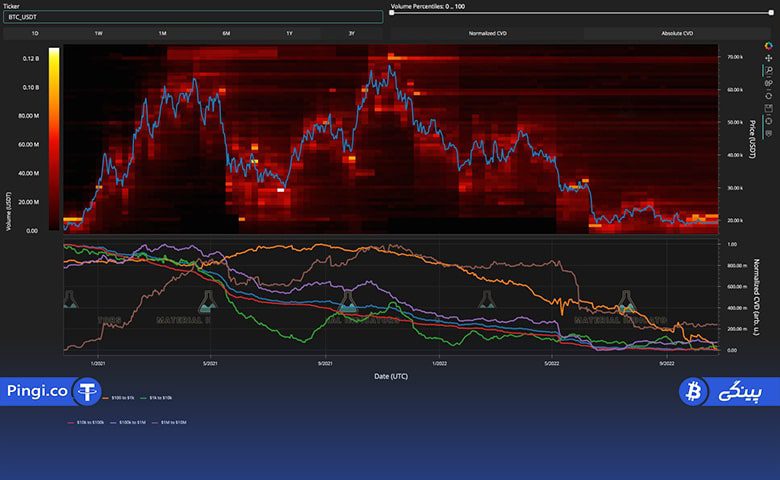Click the '1/2021' date axis tick

pyautogui.click(x=98, y=363)
